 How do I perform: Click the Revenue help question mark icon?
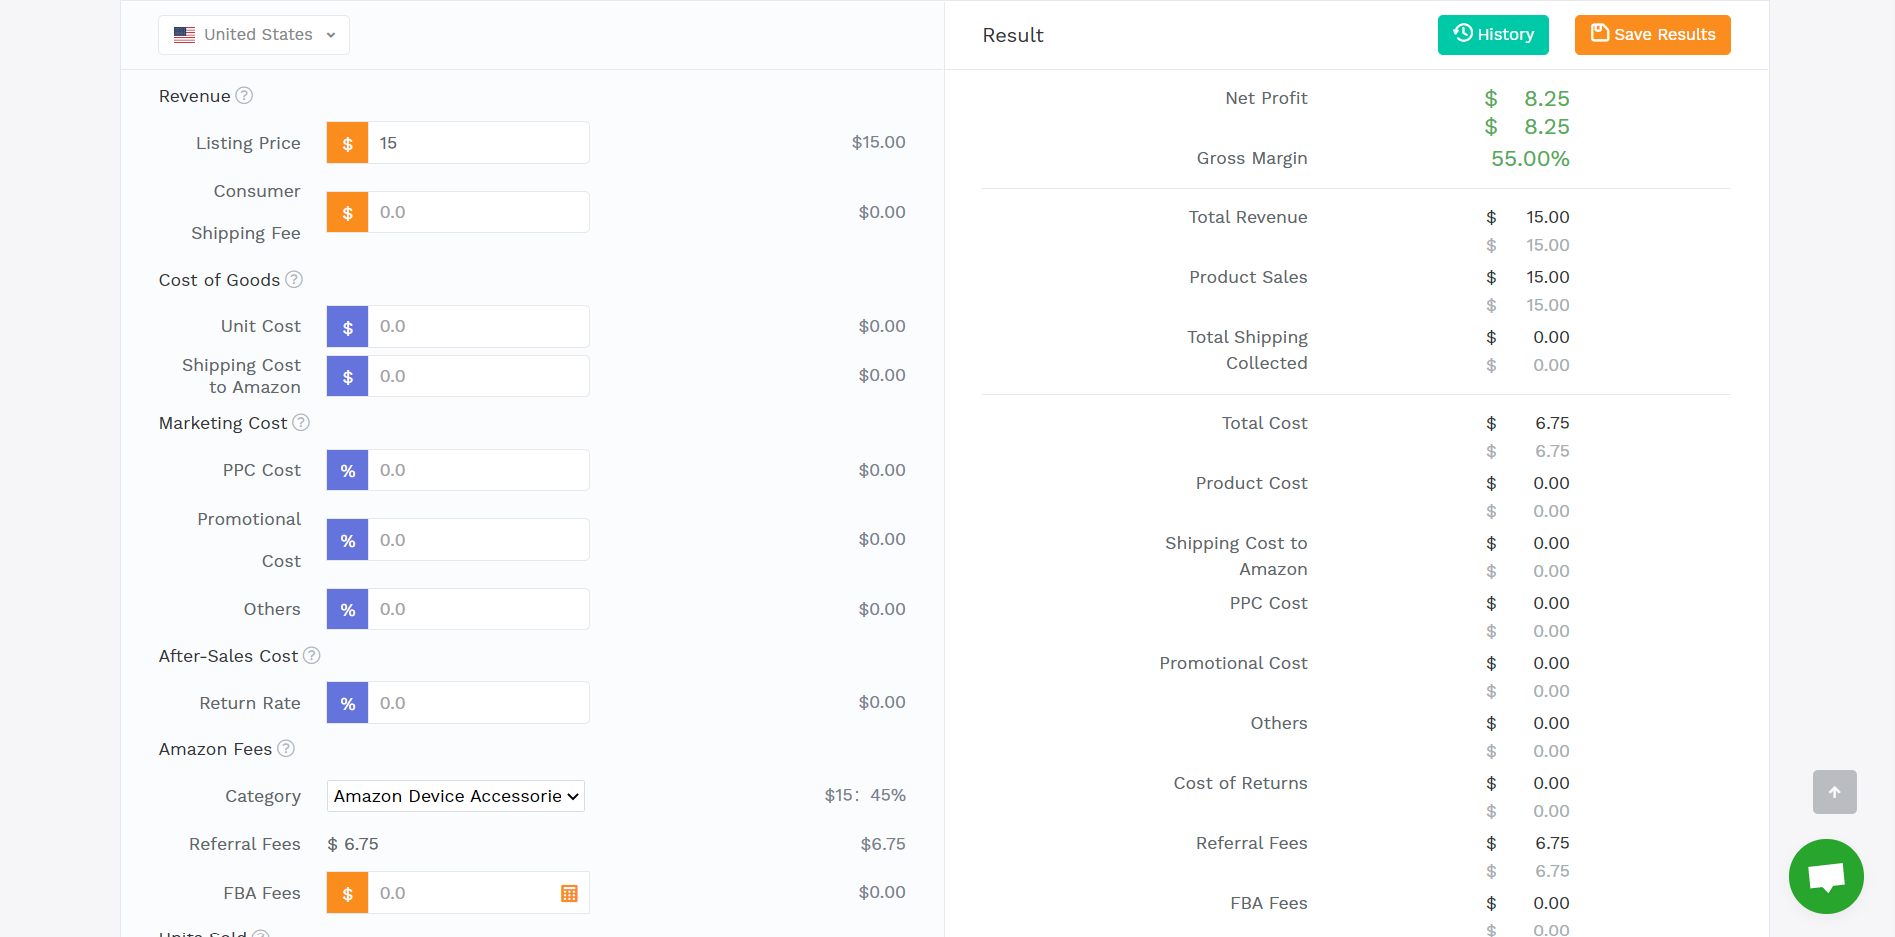pos(244,96)
